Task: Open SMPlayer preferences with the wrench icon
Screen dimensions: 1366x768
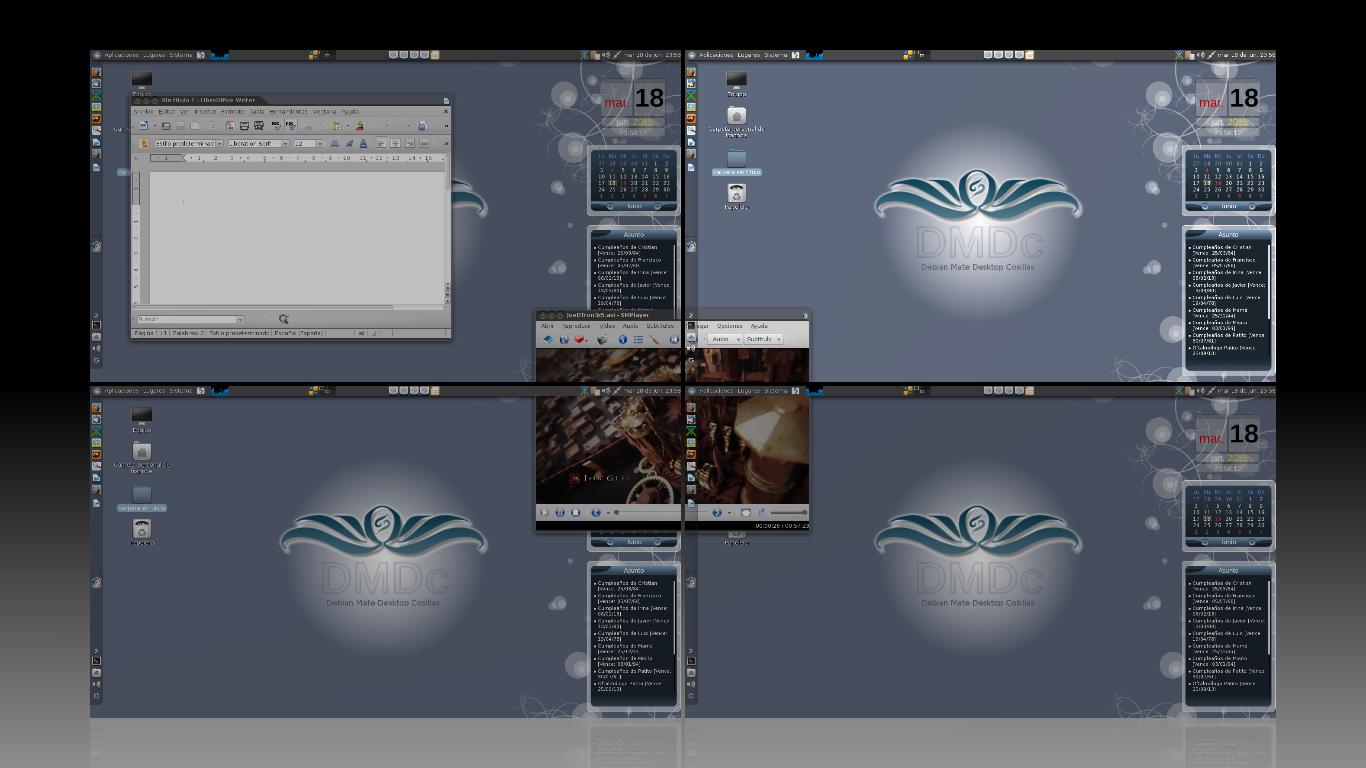Action: pyautogui.click(x=653, y=338)
